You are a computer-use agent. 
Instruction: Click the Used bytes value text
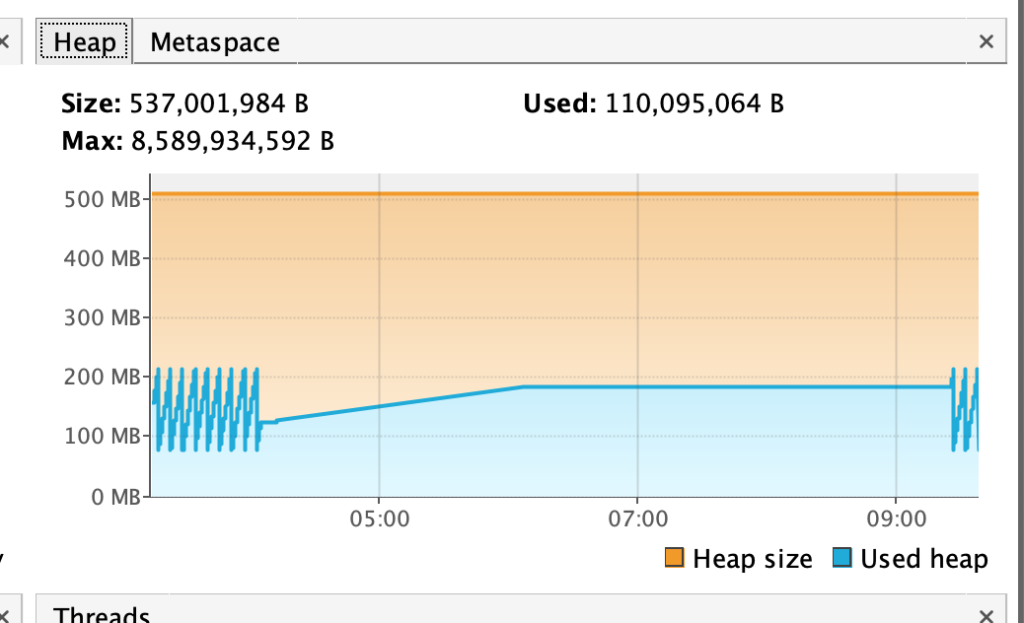pos(695,103)
